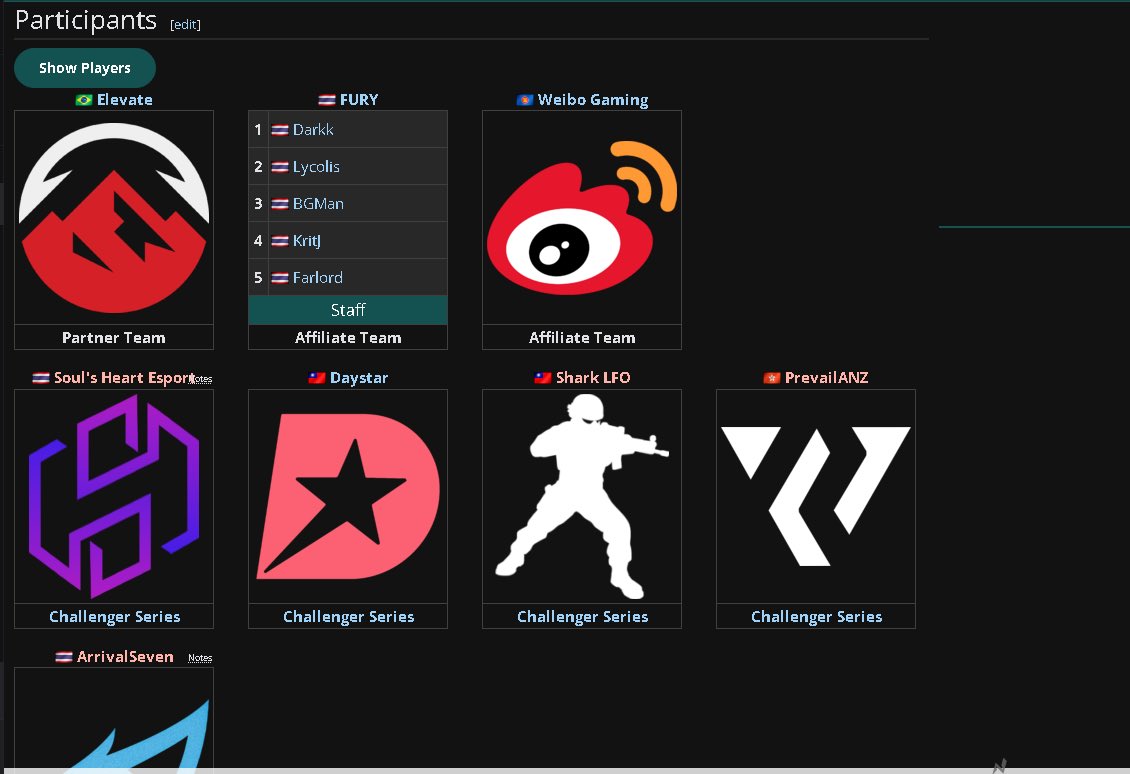Click the Hong Kong flag beside PrevailANZ
This screenshot has height=774, width=1130.
tap(772, 378)
